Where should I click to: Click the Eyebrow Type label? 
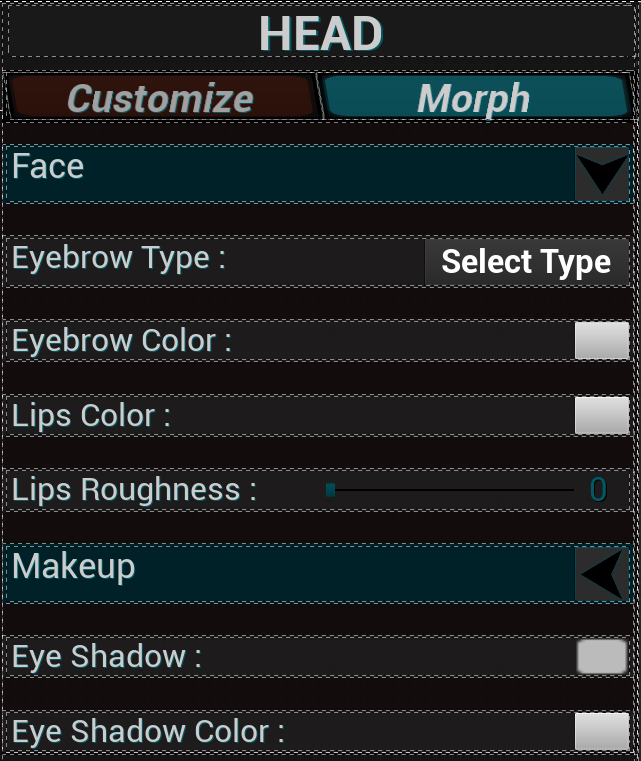click(118, 258)
